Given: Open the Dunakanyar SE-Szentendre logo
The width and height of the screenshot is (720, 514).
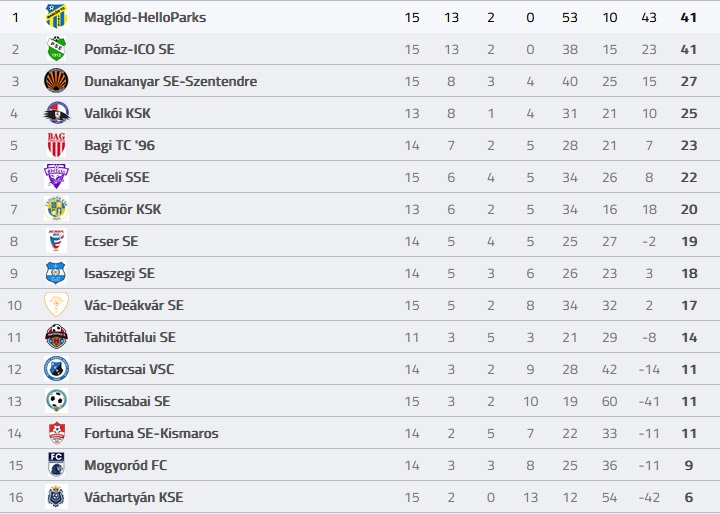Looking at the screenshot, I should (56, 81).
